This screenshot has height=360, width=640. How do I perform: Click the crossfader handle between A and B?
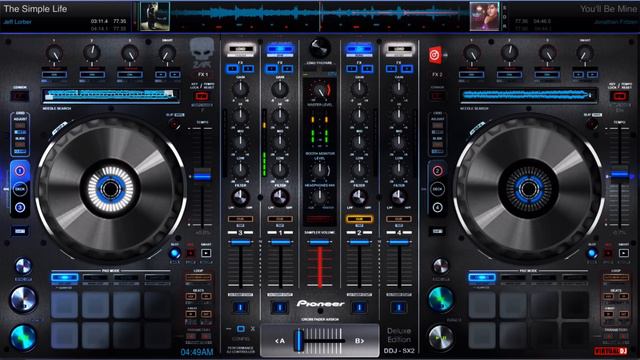pyautogui.click(x=300, y=340)
